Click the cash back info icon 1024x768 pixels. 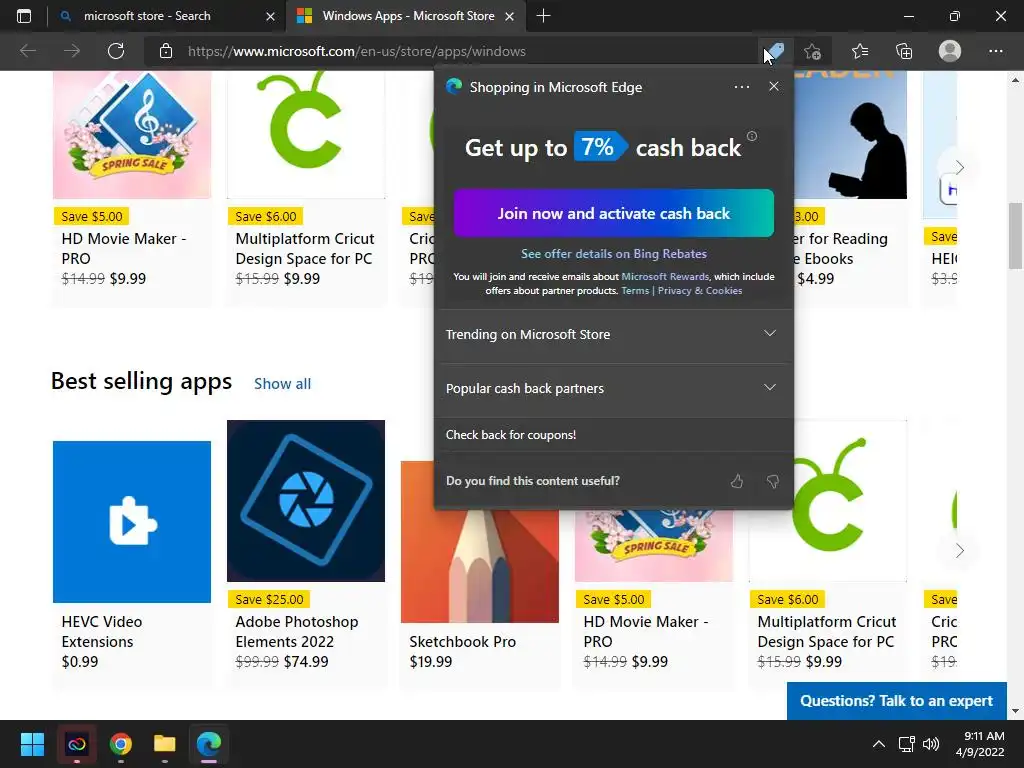pyautogui.click(x=752, y=136)
